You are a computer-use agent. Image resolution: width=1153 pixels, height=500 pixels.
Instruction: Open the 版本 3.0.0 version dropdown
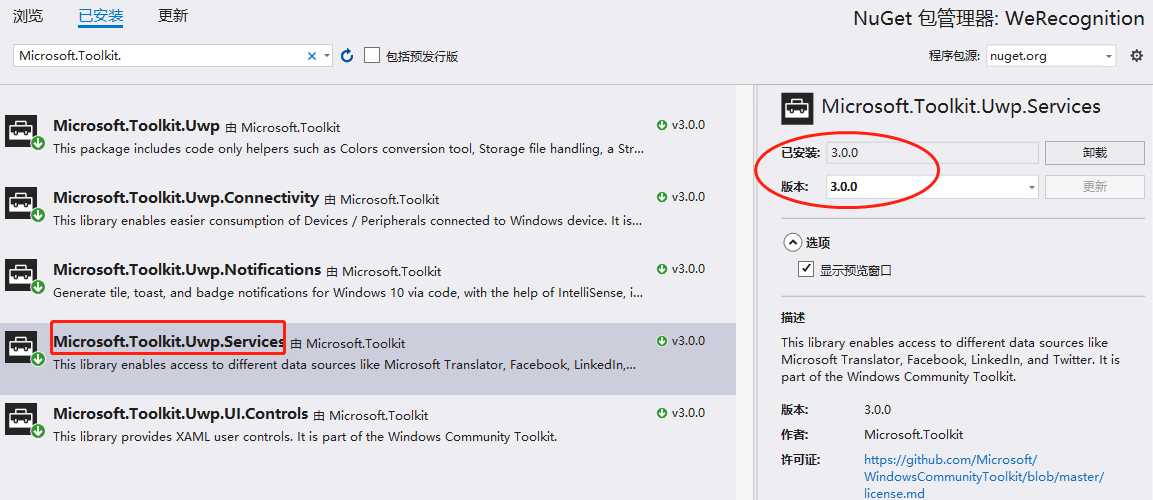point(932,187)
